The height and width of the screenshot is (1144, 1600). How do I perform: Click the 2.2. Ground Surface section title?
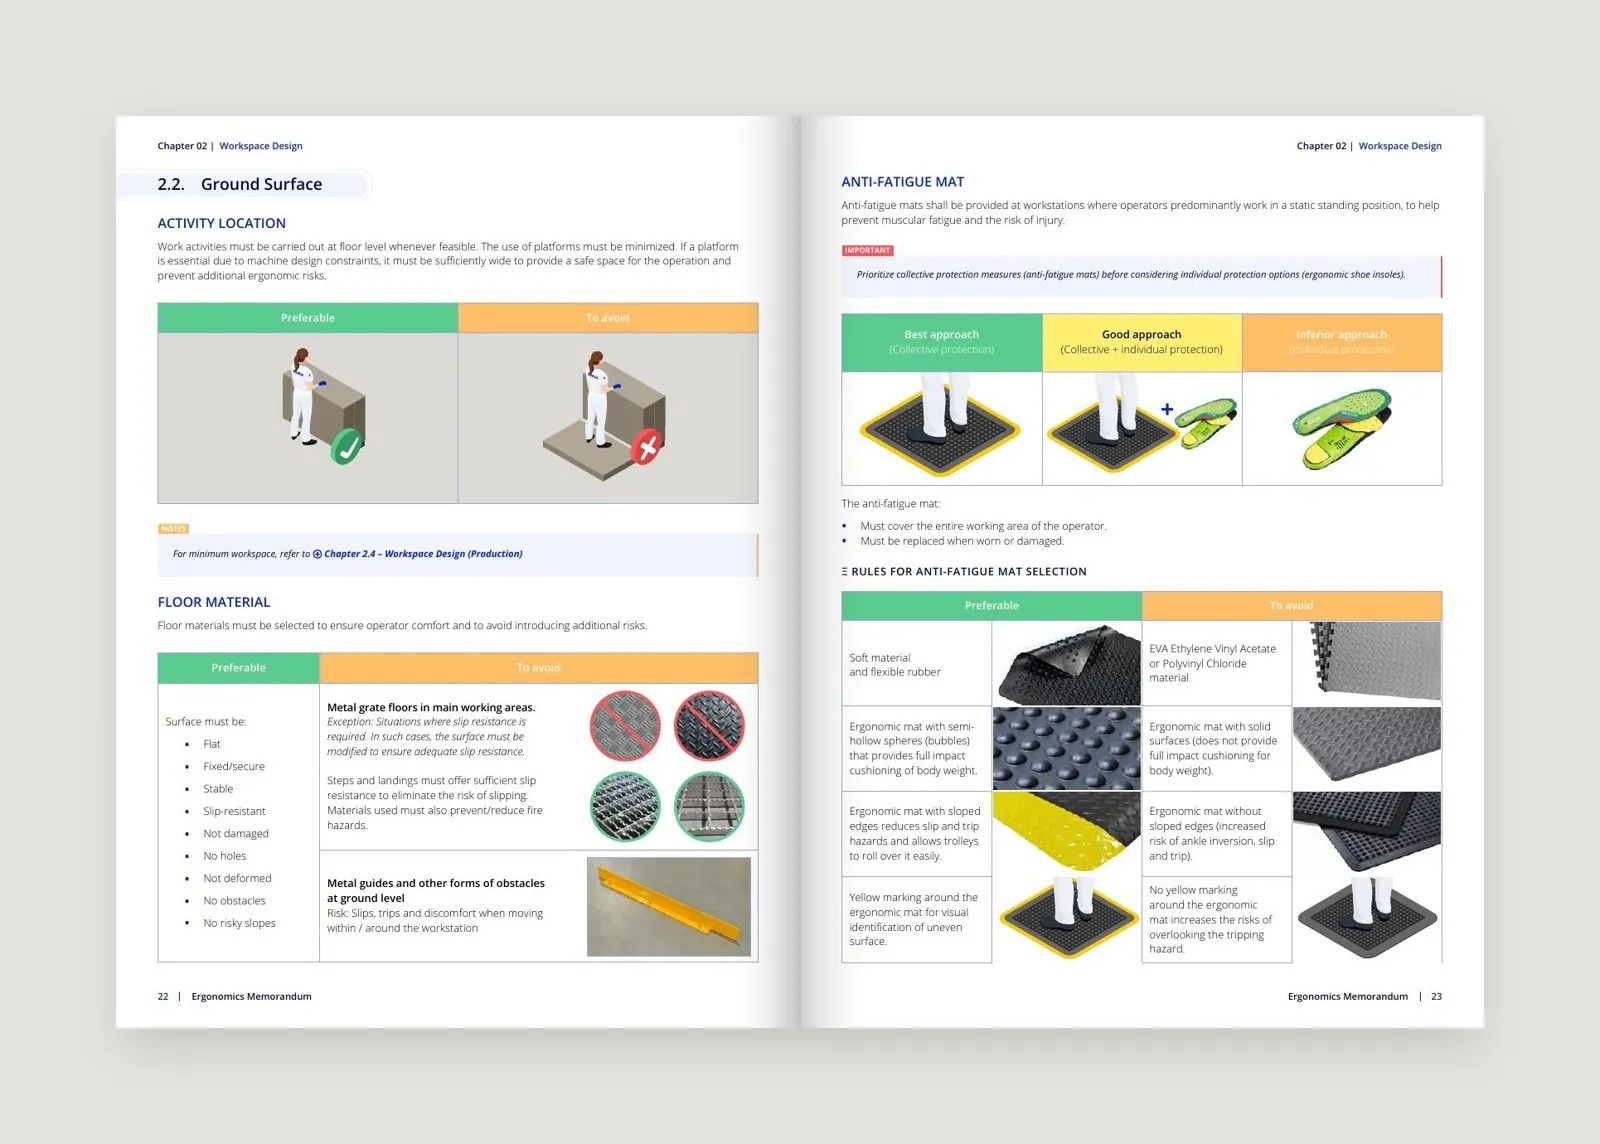click(x=240, y=184)
